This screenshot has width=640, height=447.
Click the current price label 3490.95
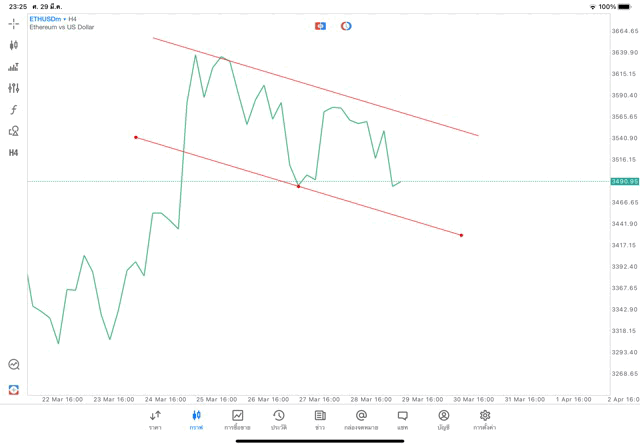(624, 181)
